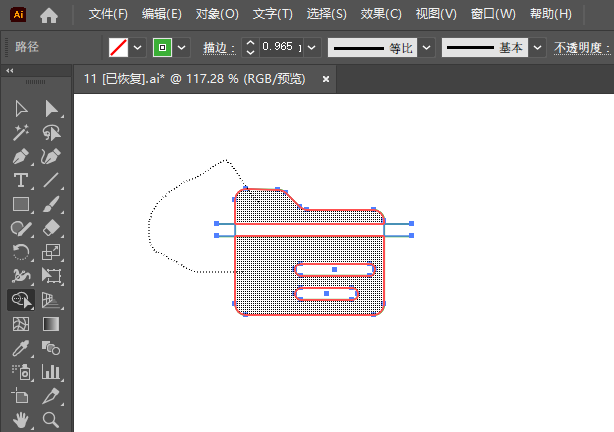
Task: Open the 窗口(W) menu
Action: [493, 14]
